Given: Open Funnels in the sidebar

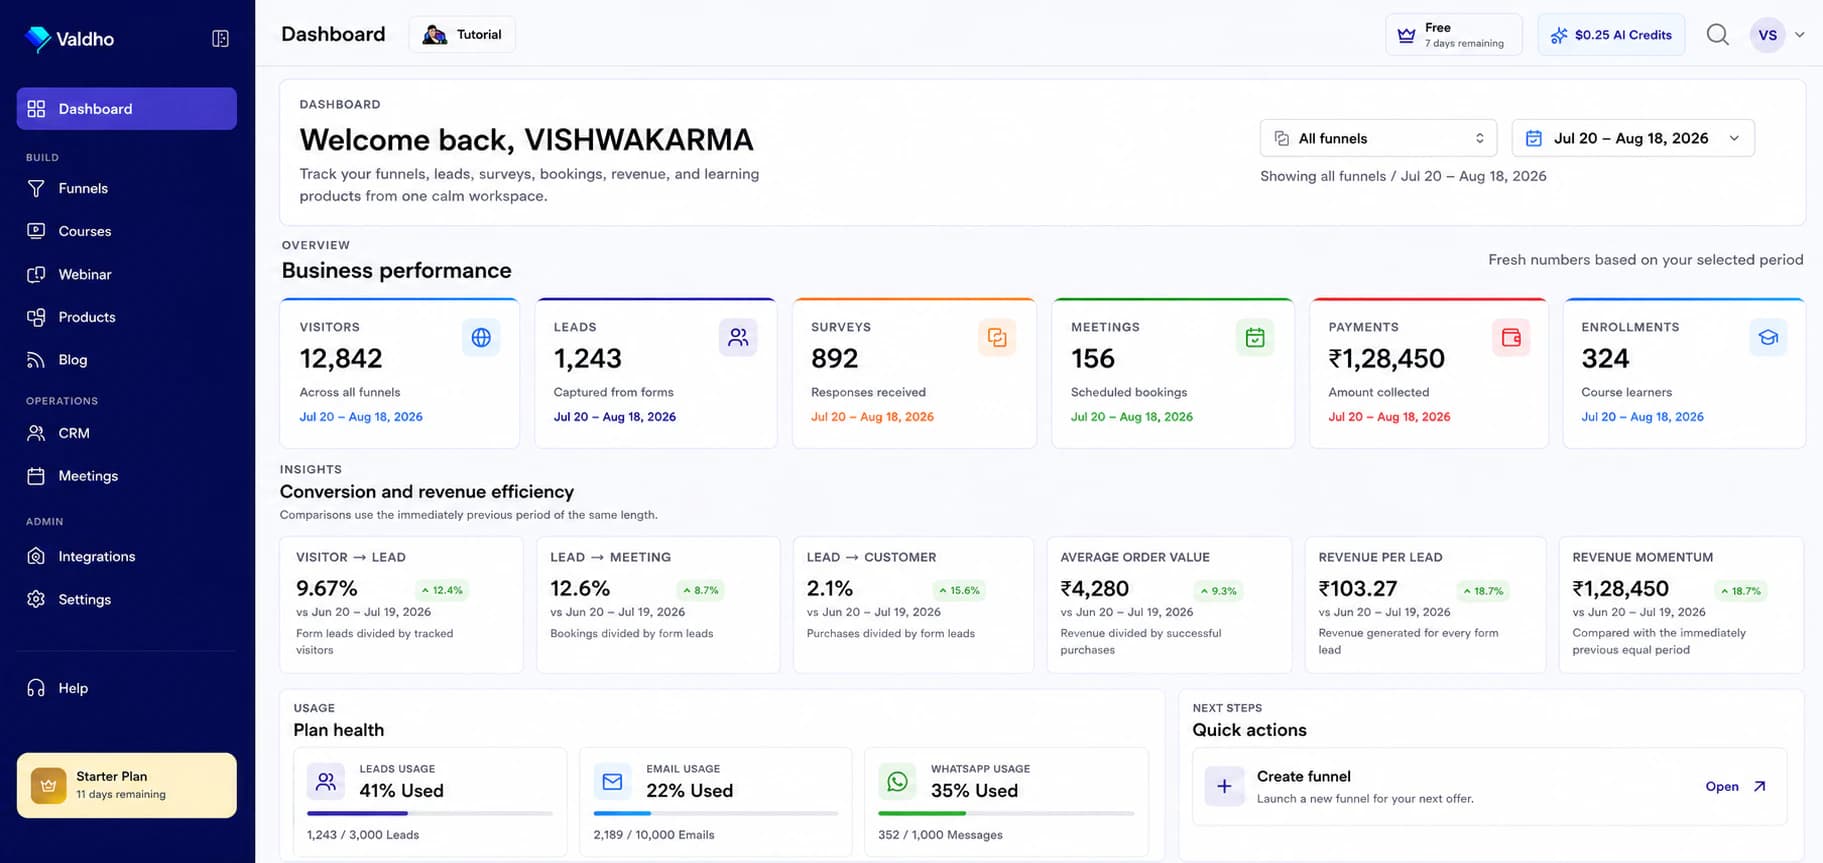Looking at the screenshot, I should [127, 188].
